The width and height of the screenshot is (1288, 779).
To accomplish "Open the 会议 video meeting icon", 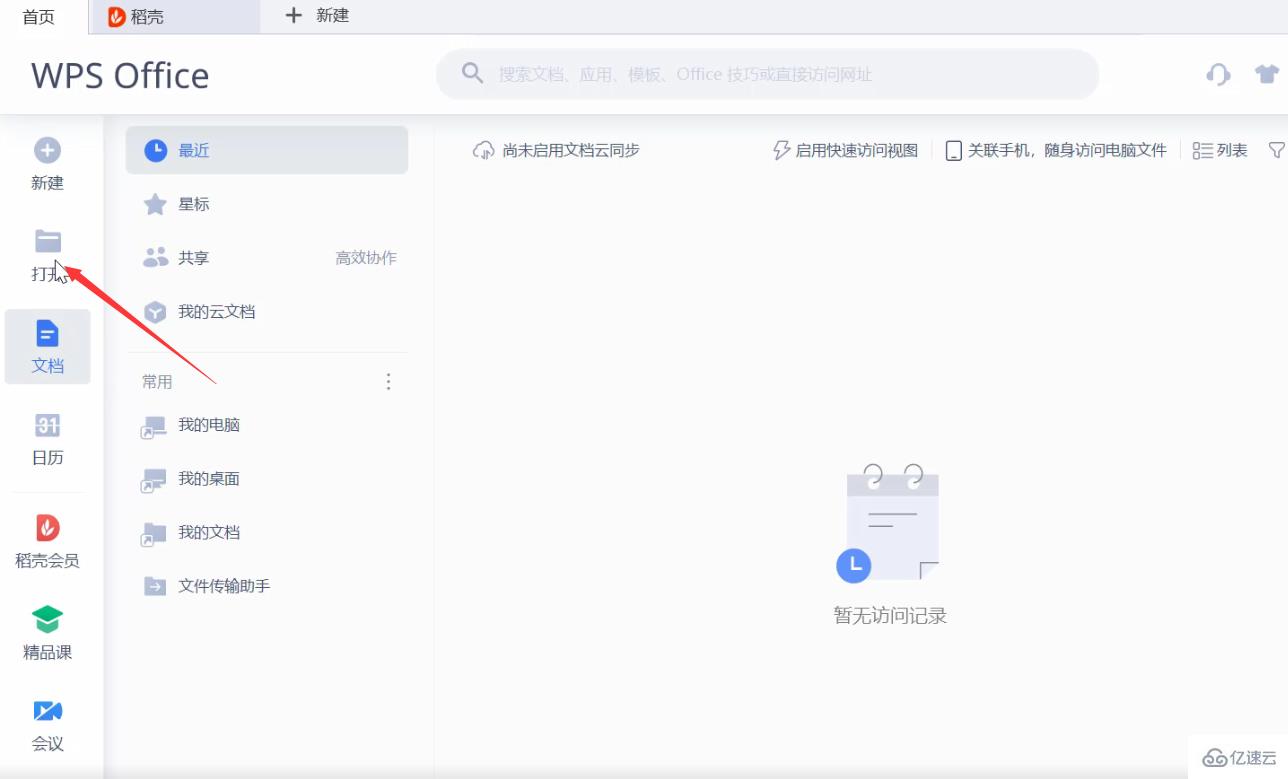I will point(47,711).
